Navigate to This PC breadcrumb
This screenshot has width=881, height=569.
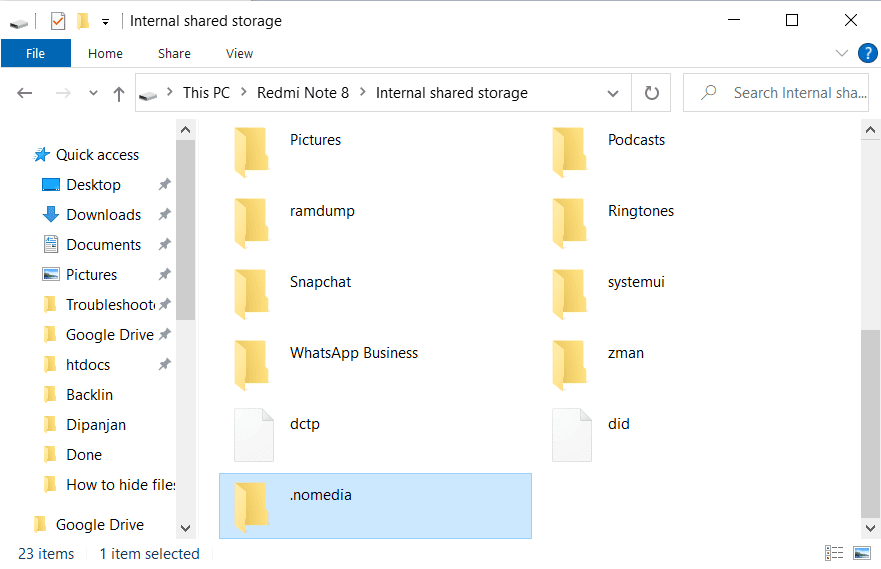click(206, 93)
